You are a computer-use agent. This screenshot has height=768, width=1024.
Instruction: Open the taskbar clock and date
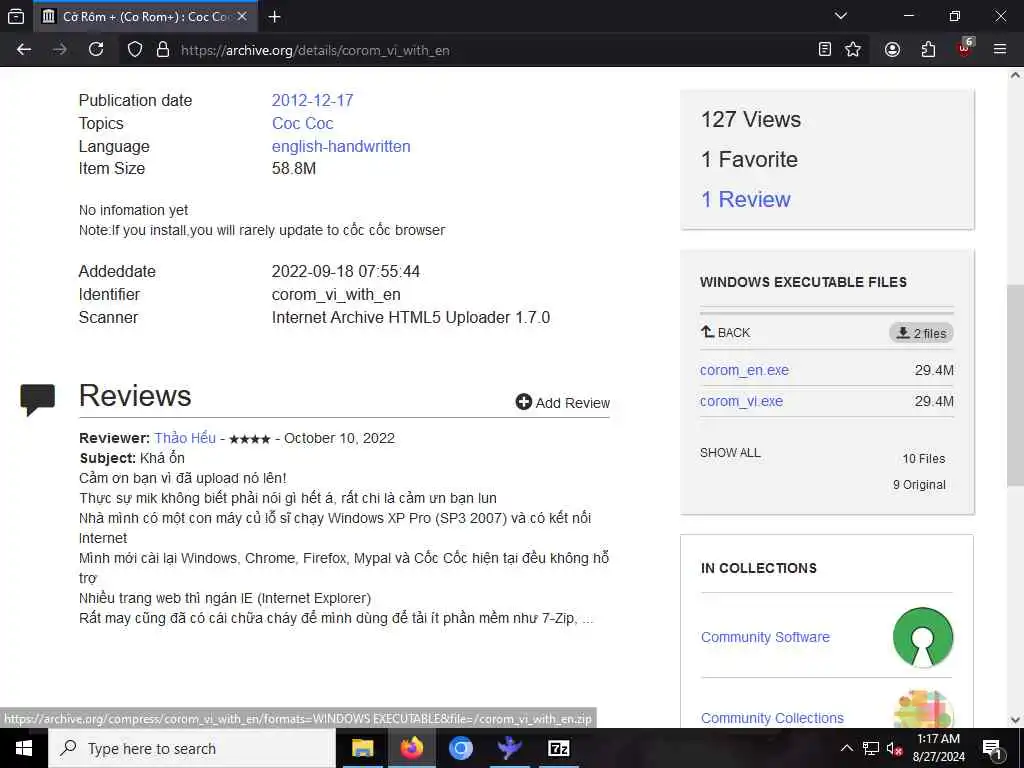938,748
